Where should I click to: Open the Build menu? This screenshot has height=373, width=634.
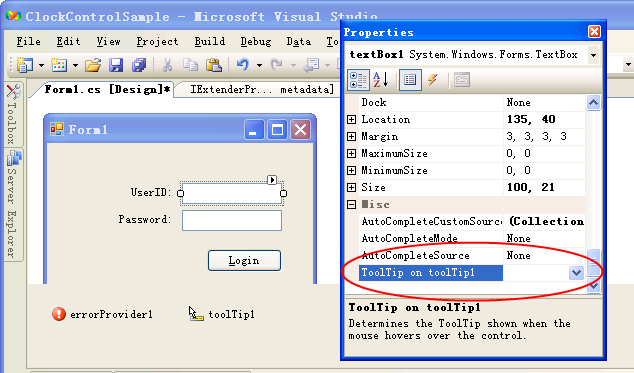pyautogui.click(x=209, y=42)
